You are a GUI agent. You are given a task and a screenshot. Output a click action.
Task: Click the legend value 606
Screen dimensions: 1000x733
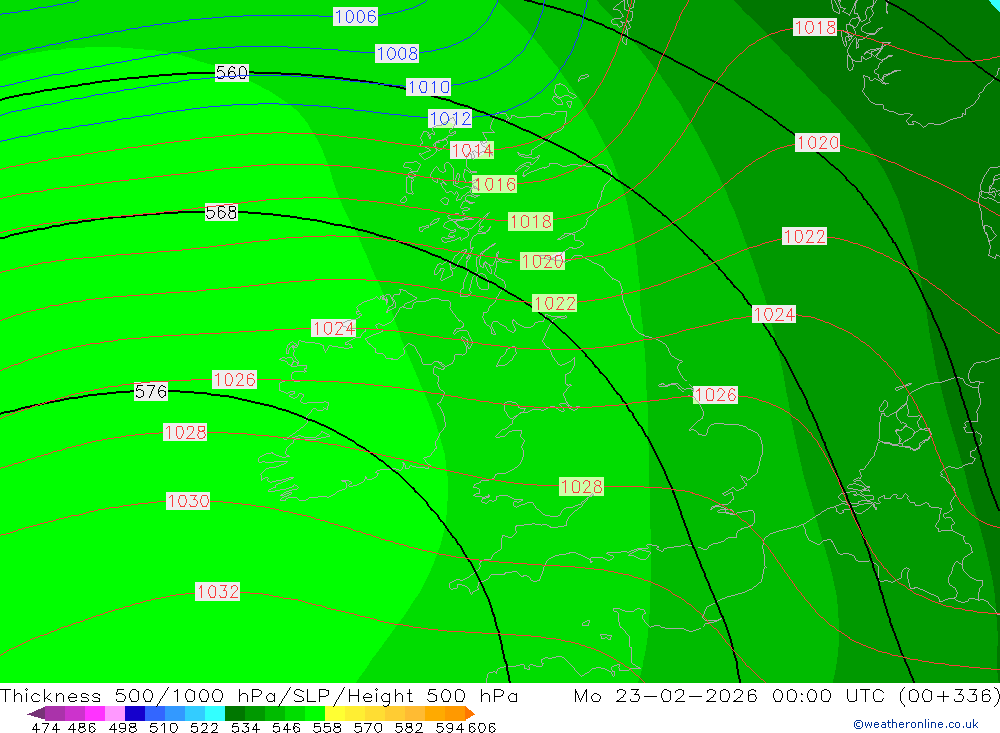(482, 727)
